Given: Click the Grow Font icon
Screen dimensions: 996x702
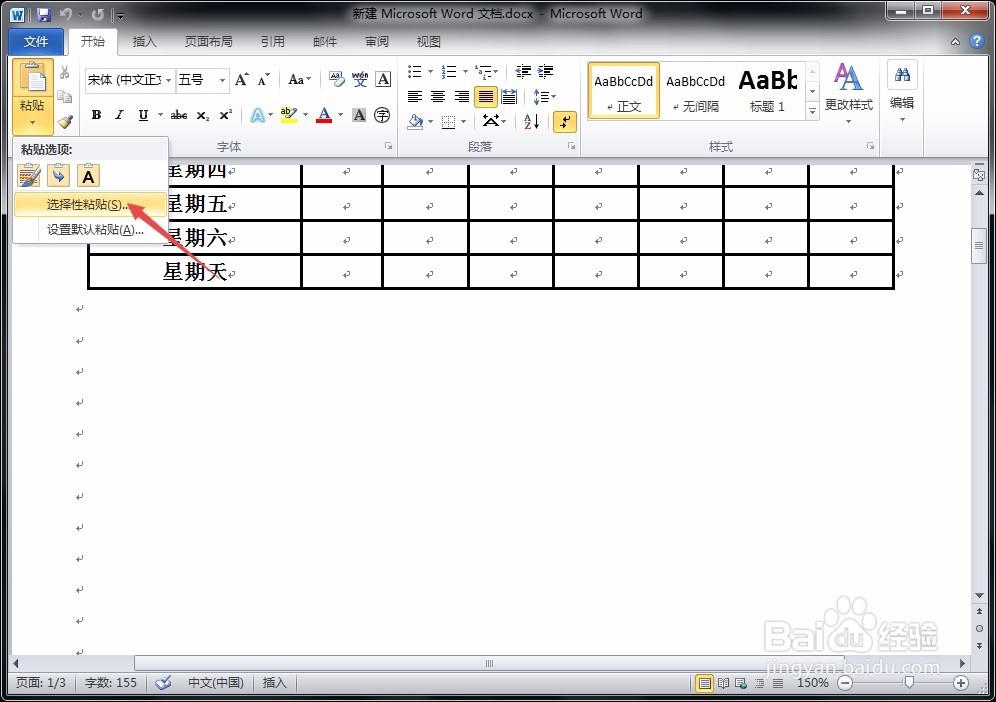Looking at the screenshot, I should [x=241, y=79].
